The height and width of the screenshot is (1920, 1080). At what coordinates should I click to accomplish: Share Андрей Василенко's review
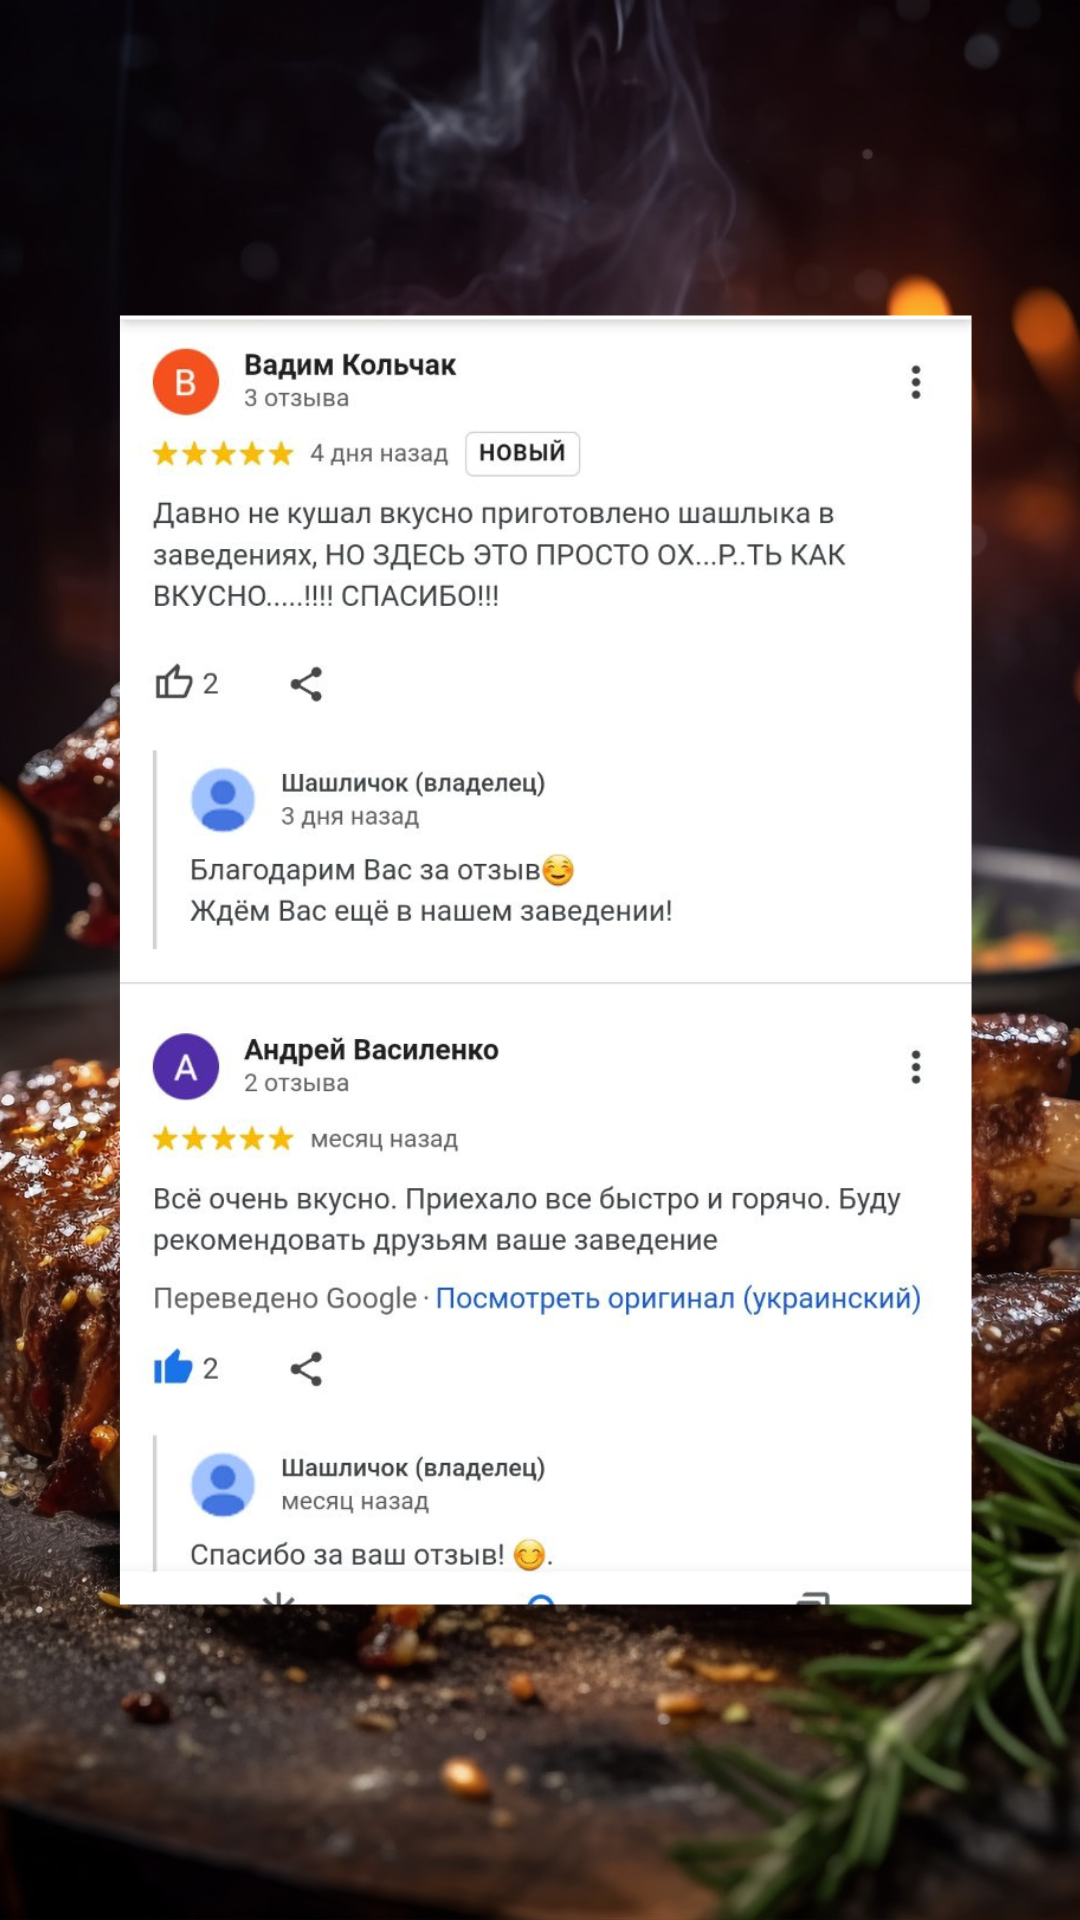point(306,1369)
